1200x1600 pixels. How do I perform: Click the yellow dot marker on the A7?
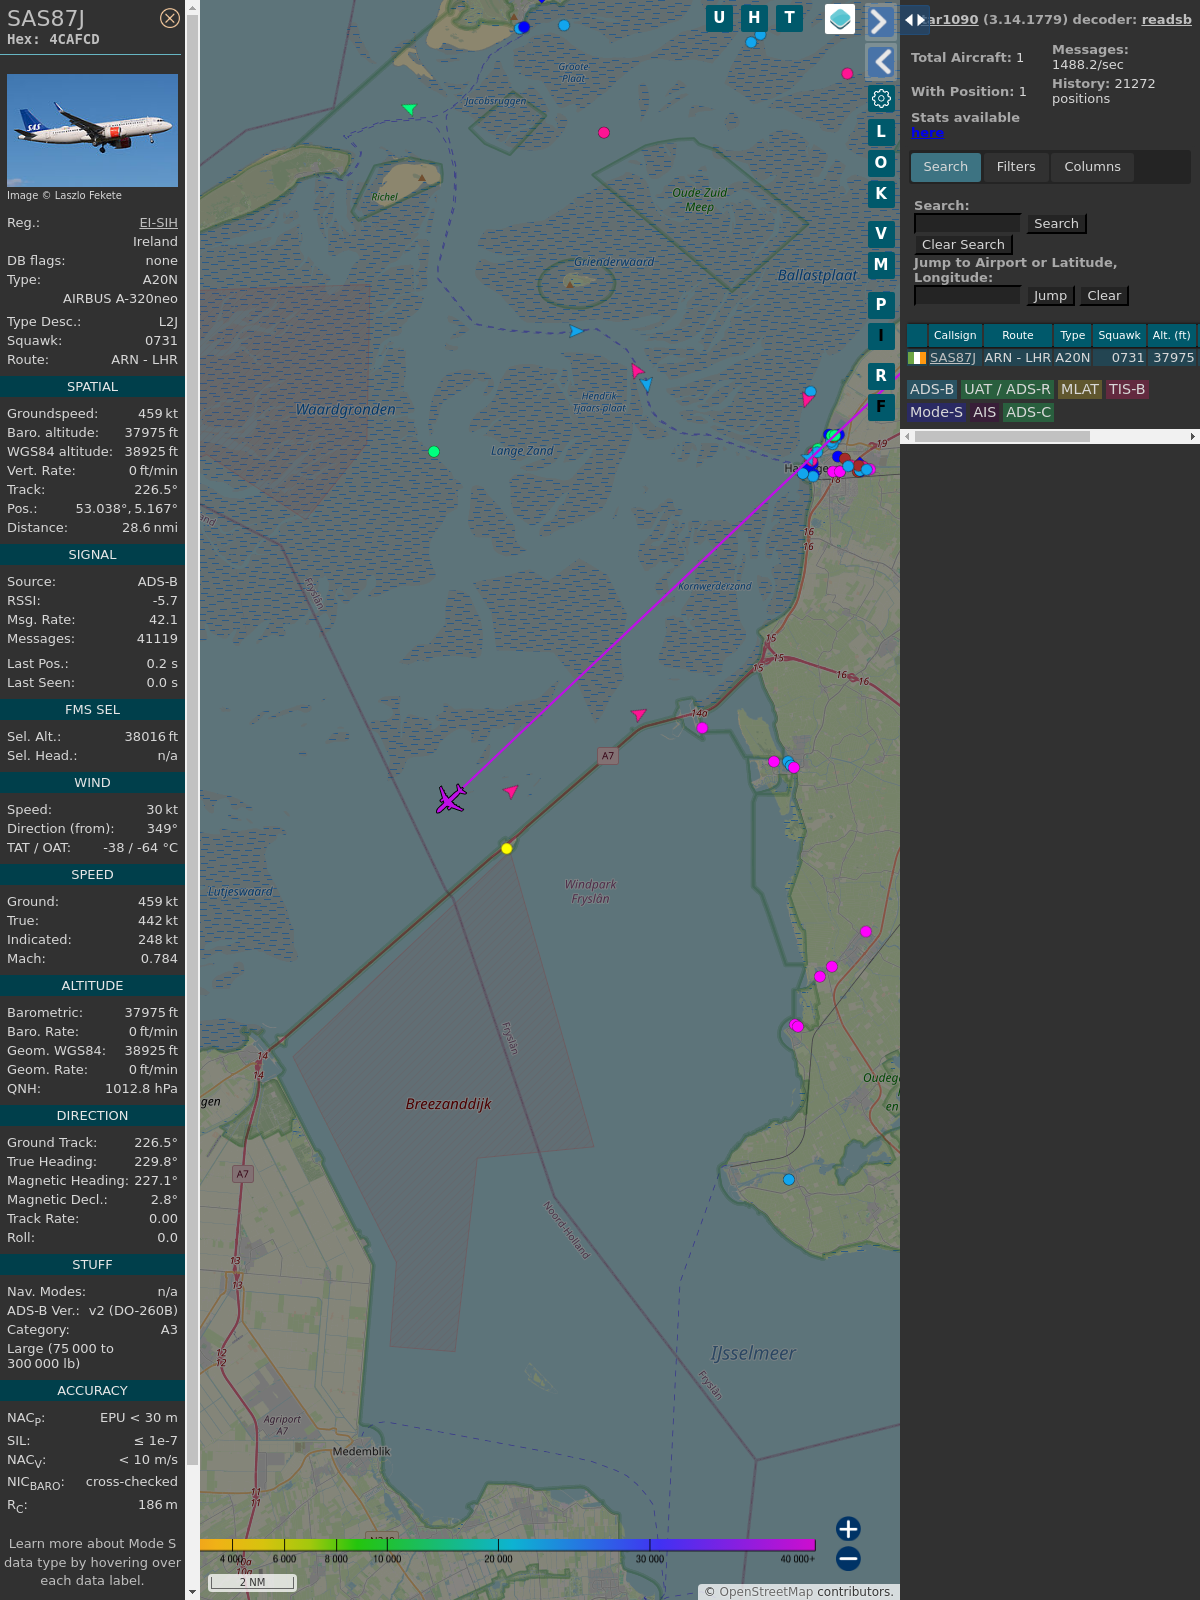(x=507, y=848)
